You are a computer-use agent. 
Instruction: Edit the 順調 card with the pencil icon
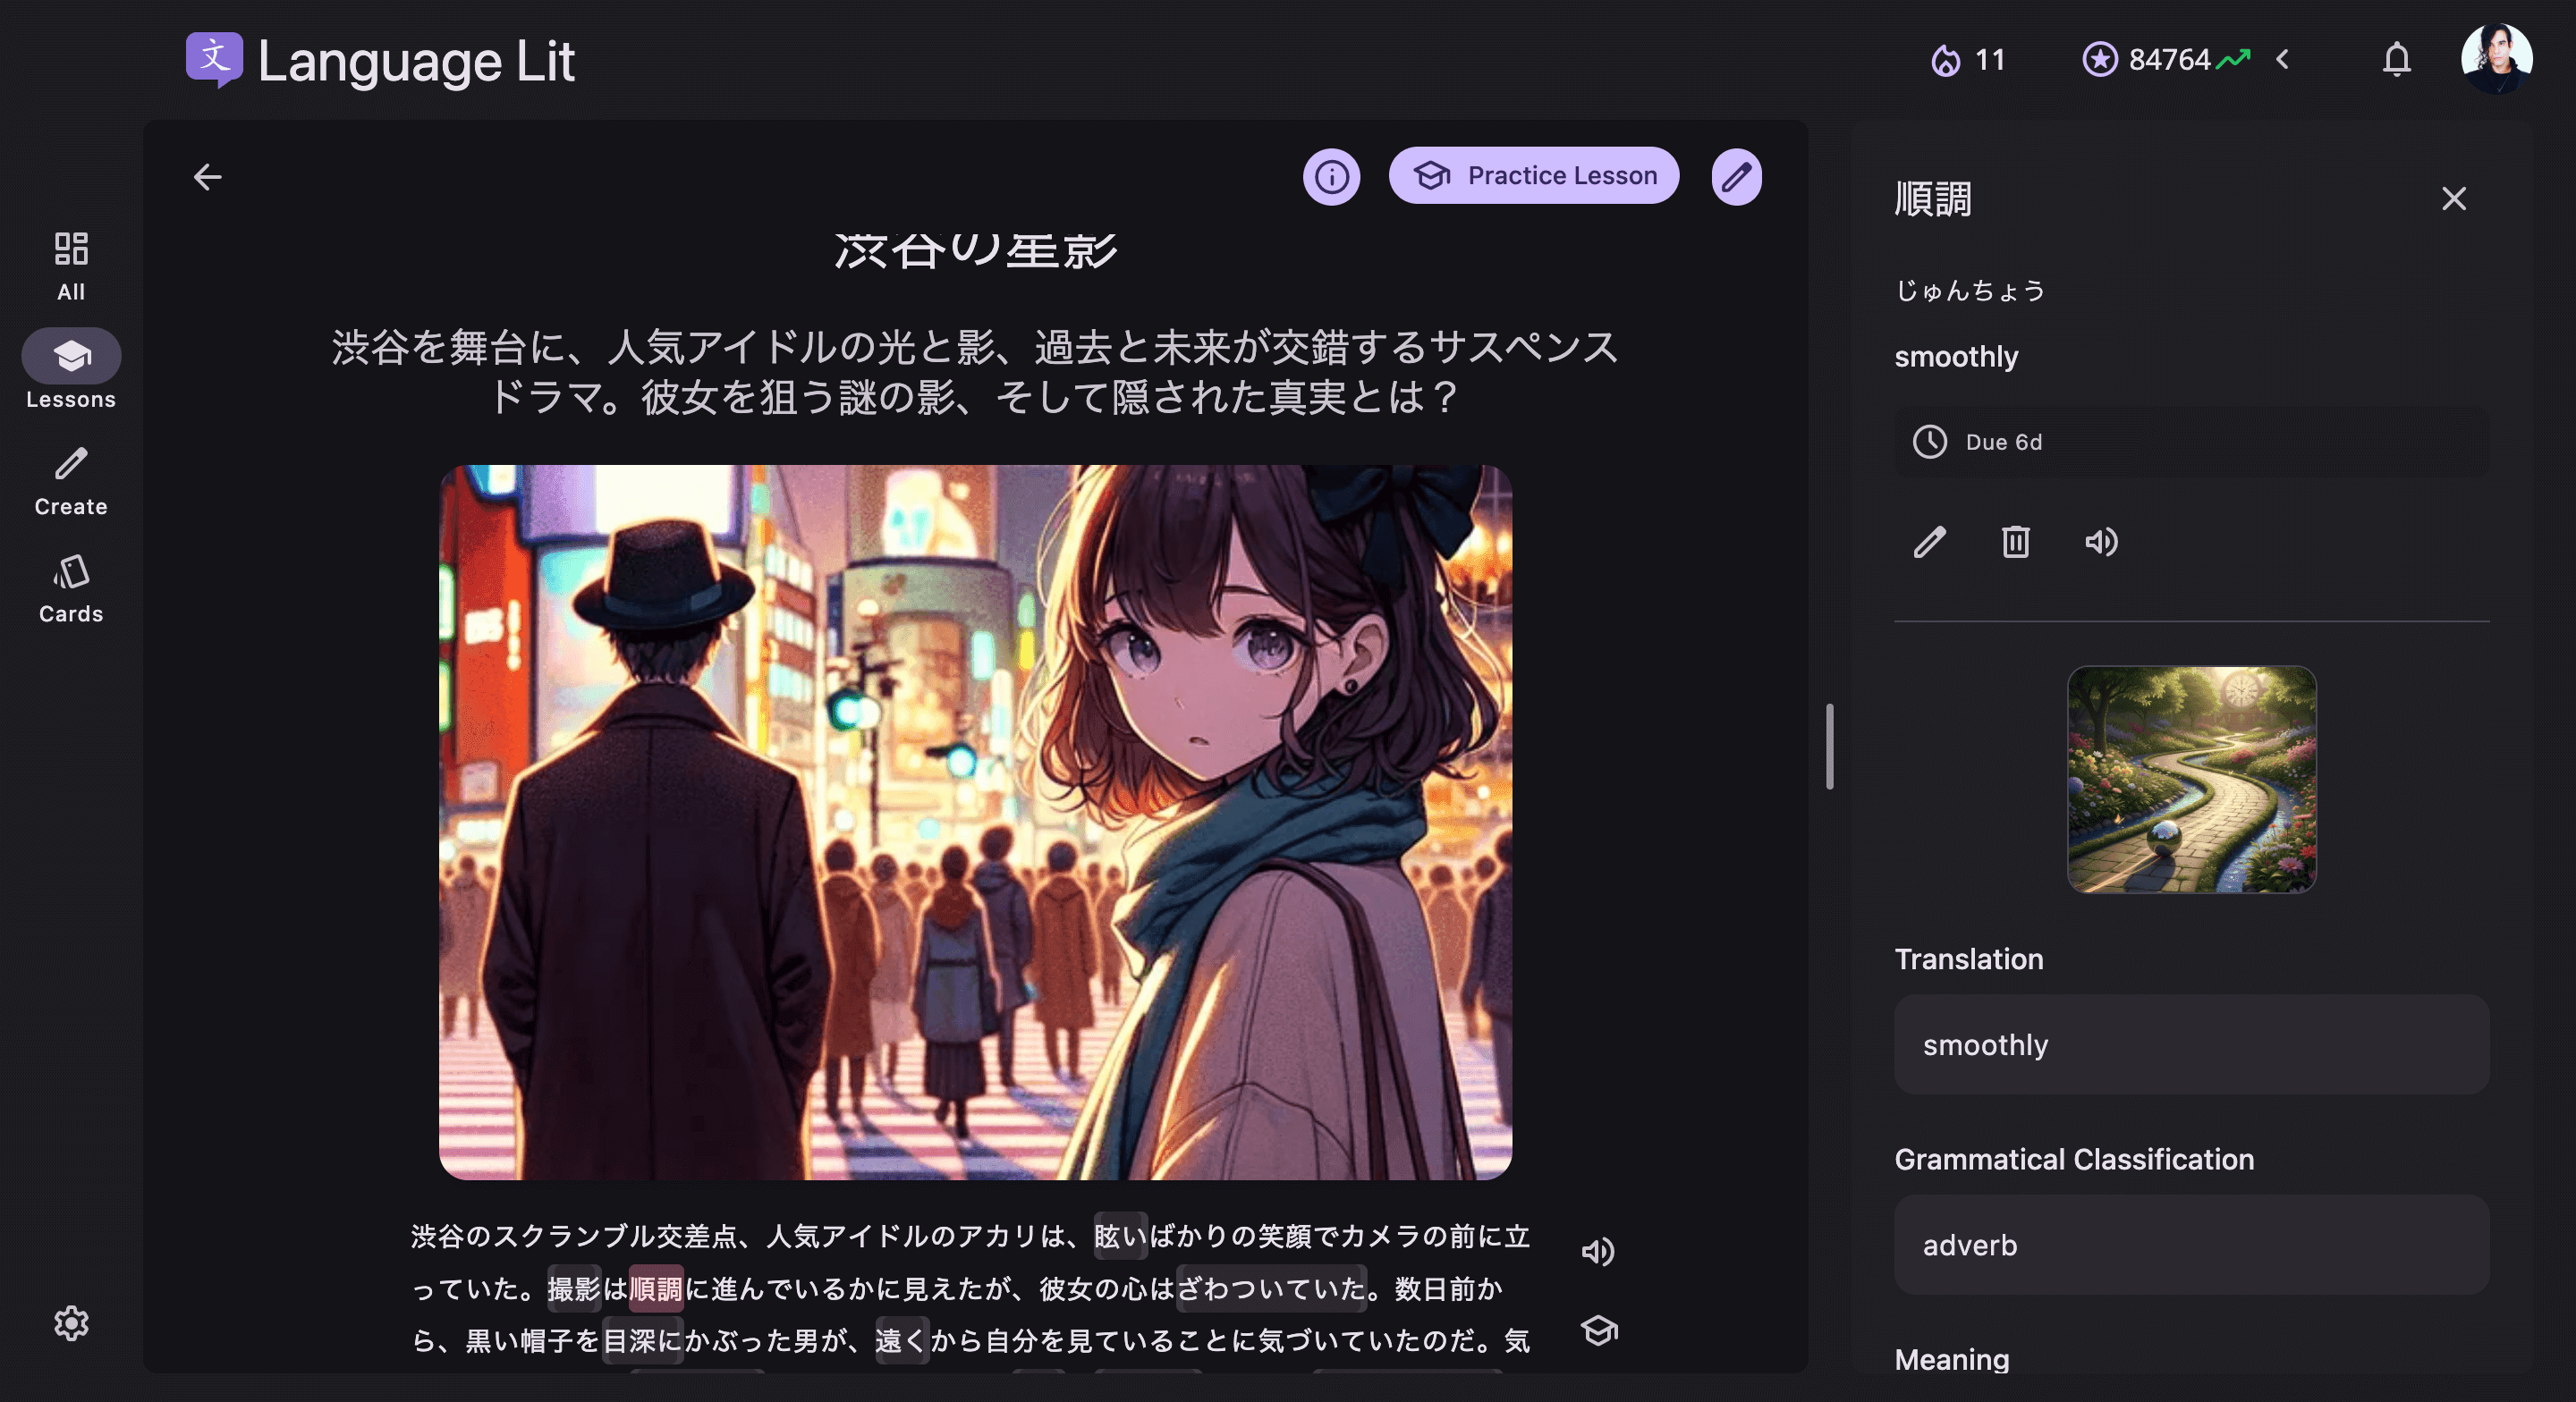click(x=1929, y=542)
